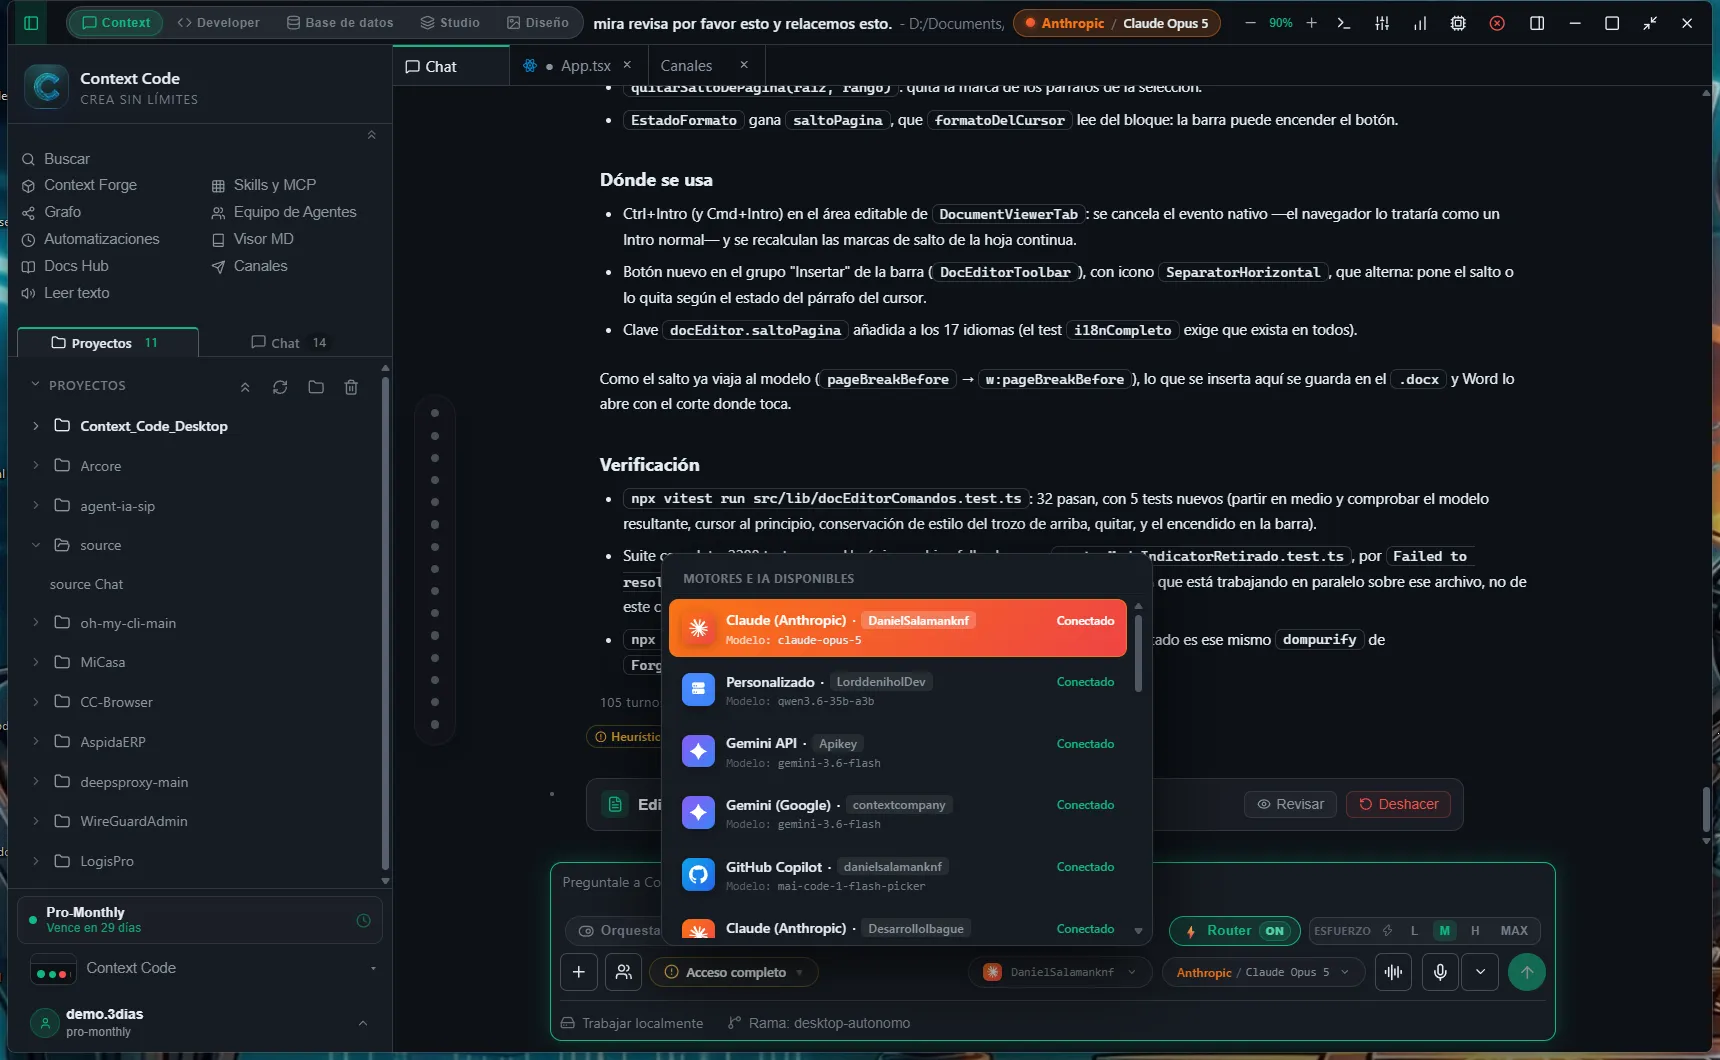Image resolution: width=1720 pixels, height=1060 pixels.
Task: Open Visor MD
Action: coord(253,239)
